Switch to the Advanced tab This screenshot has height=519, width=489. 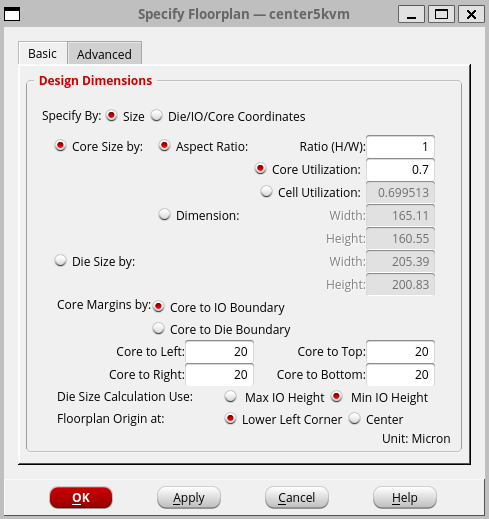coord(105,53)
